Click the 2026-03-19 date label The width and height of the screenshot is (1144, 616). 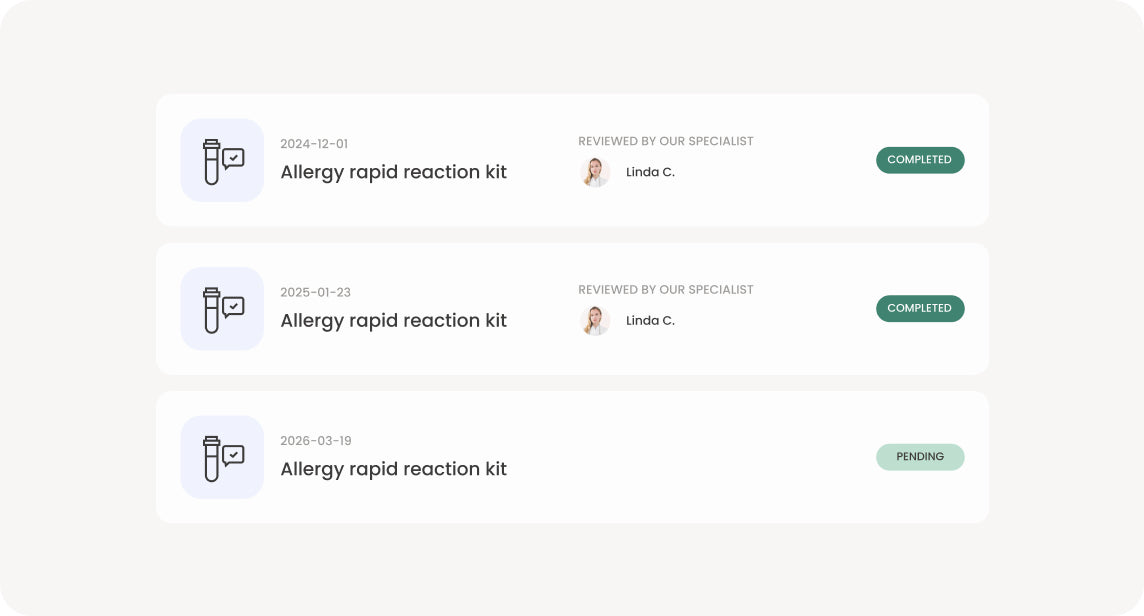tap(315, 441)
